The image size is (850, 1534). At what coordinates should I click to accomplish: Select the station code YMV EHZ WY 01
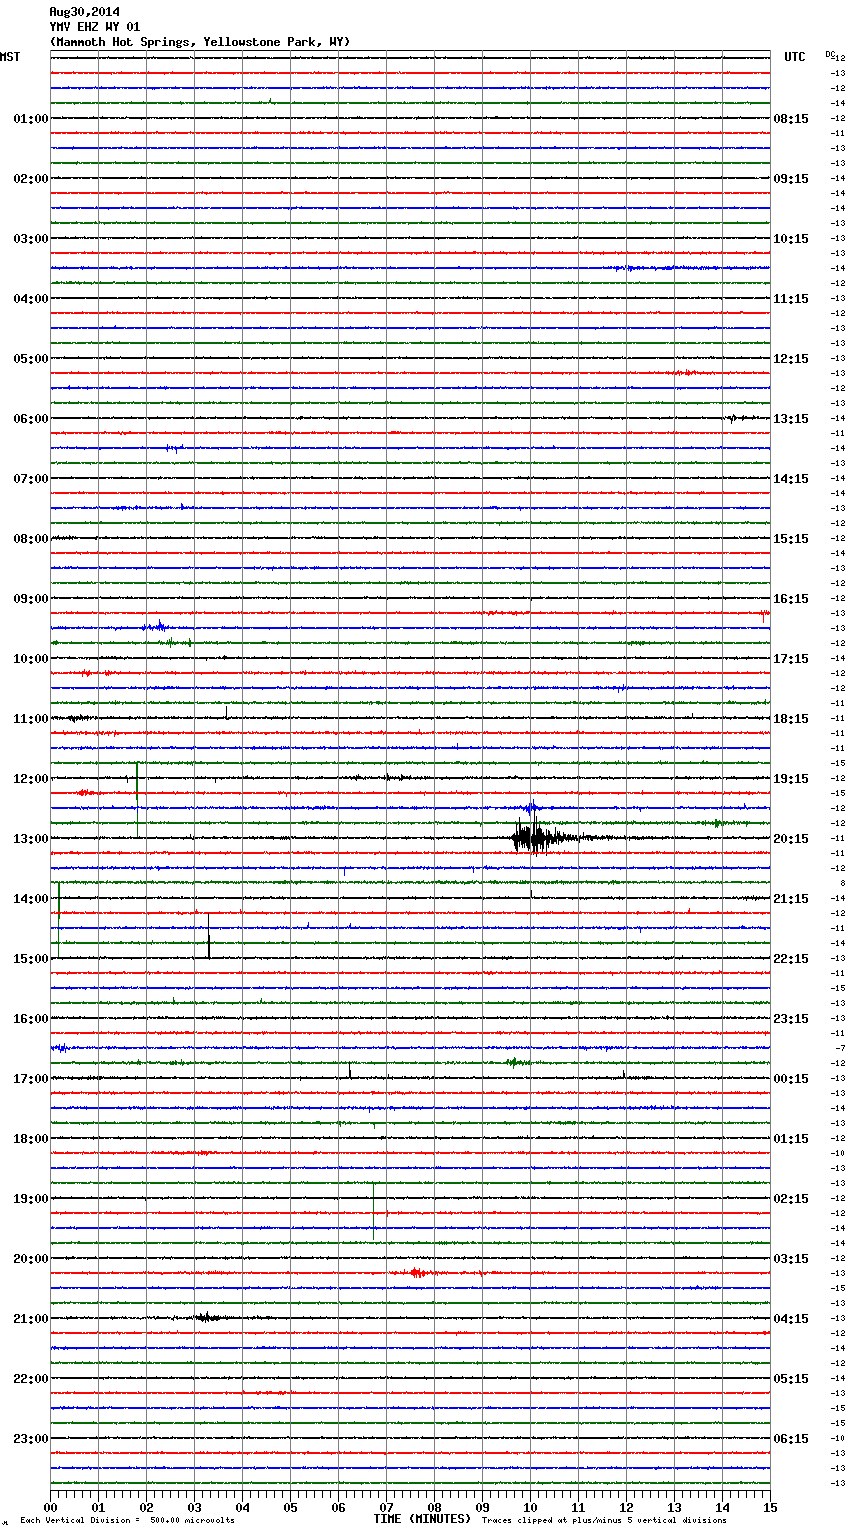(x=95, y=27)
